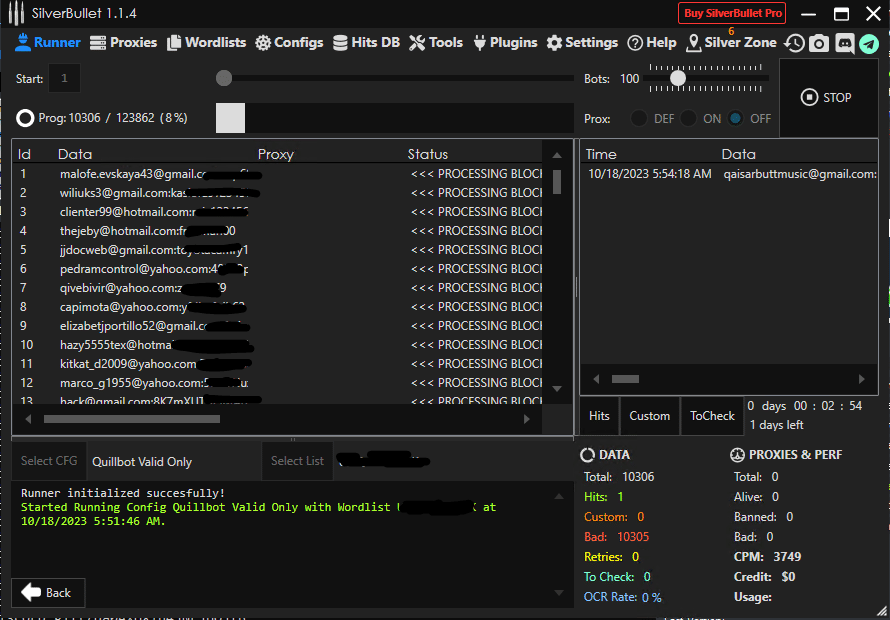Screen dimensions: 890x620
Task: Click log panel scroll up arrow
Action: click(559, 496)
